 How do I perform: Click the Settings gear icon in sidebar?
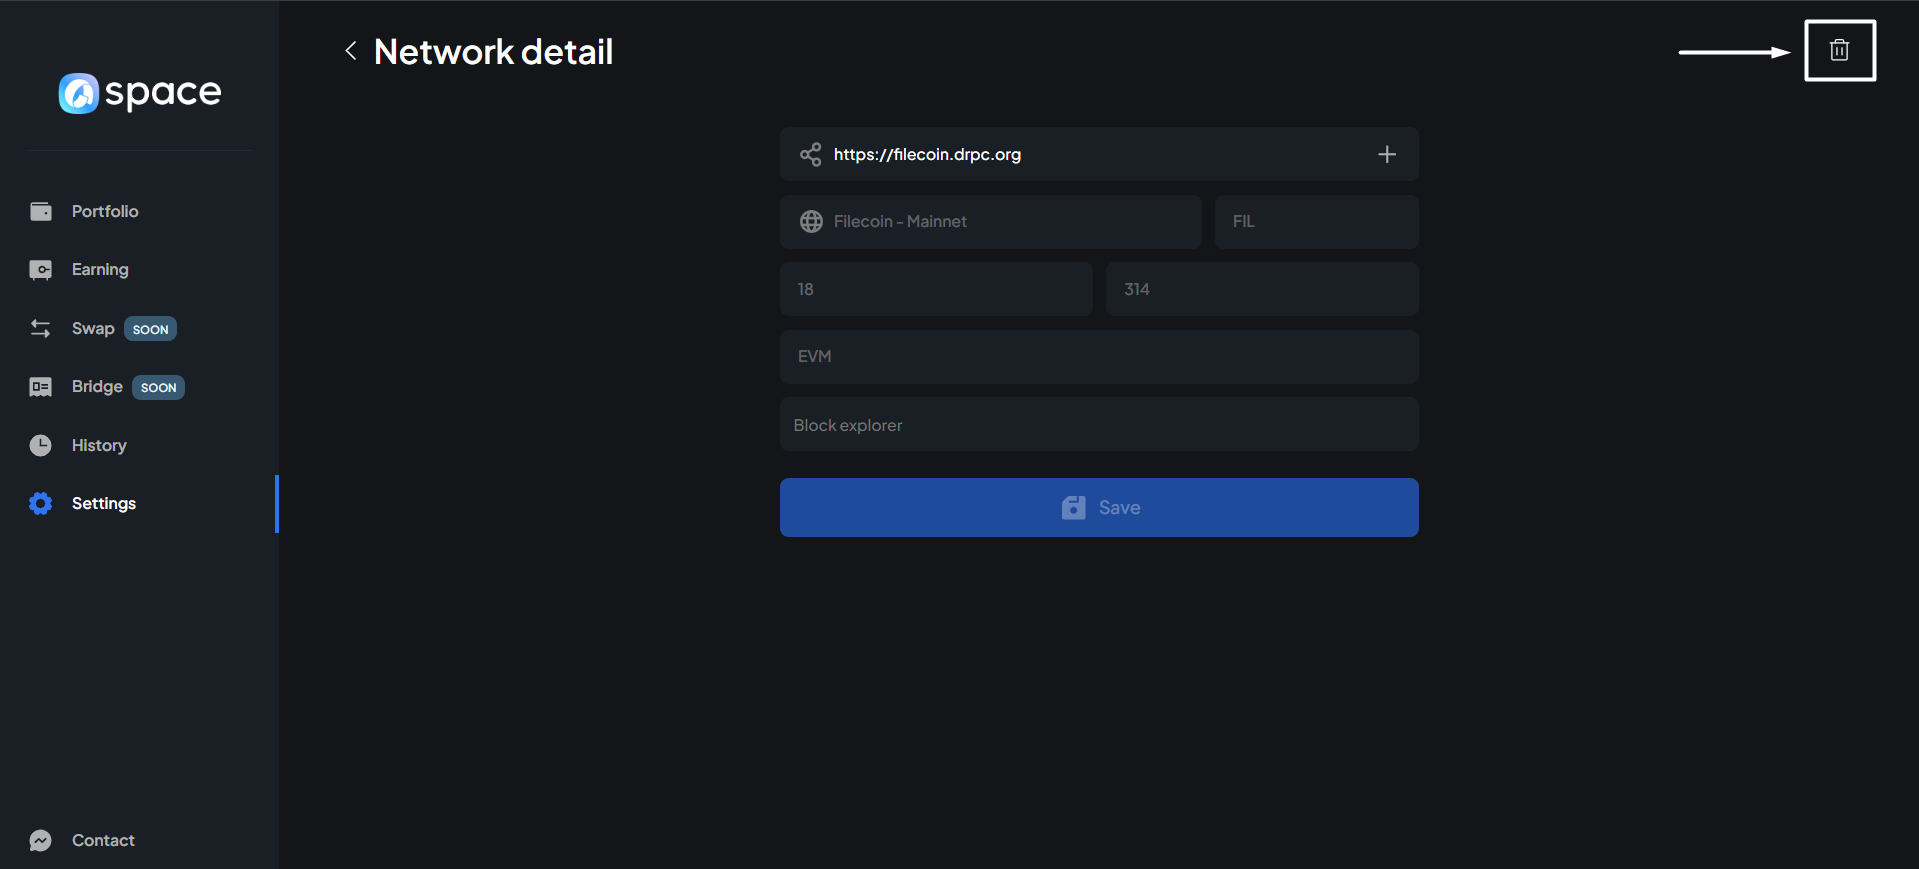click(41, 503)
